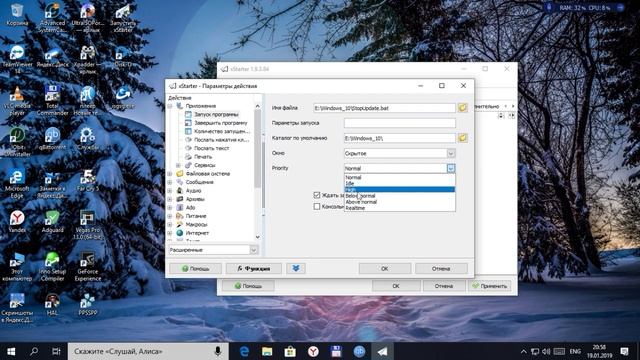
Task: Click OK in background xStarter window
Action: [x=396, y=286]
